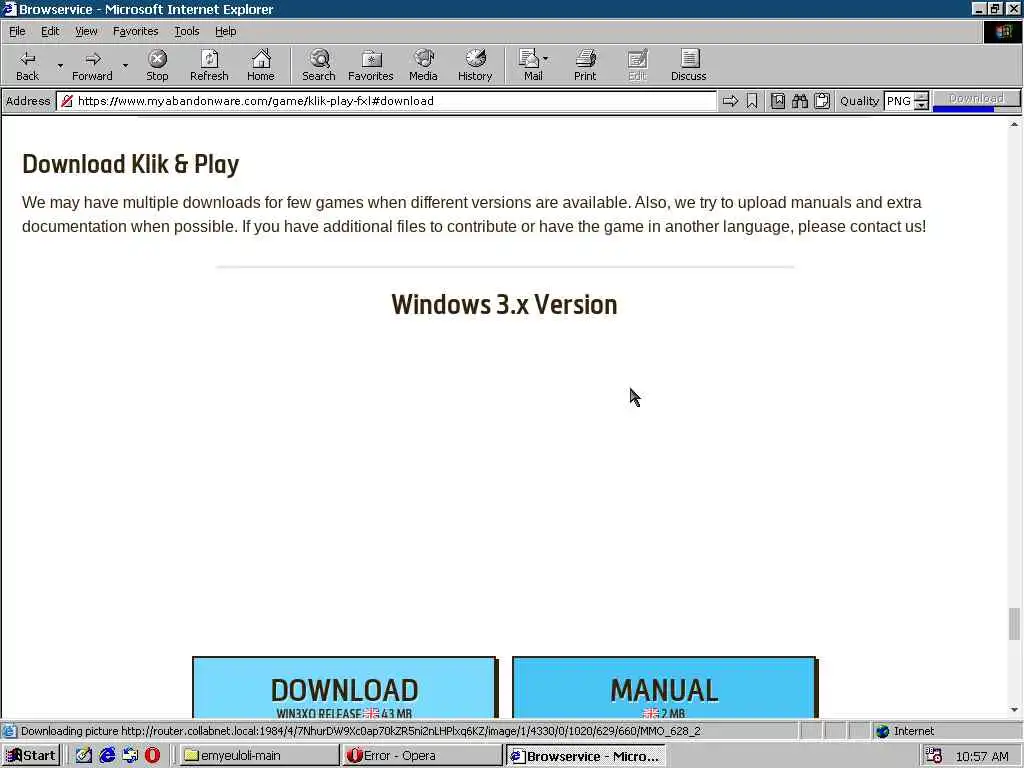Click the binoculars find icon

800,101
